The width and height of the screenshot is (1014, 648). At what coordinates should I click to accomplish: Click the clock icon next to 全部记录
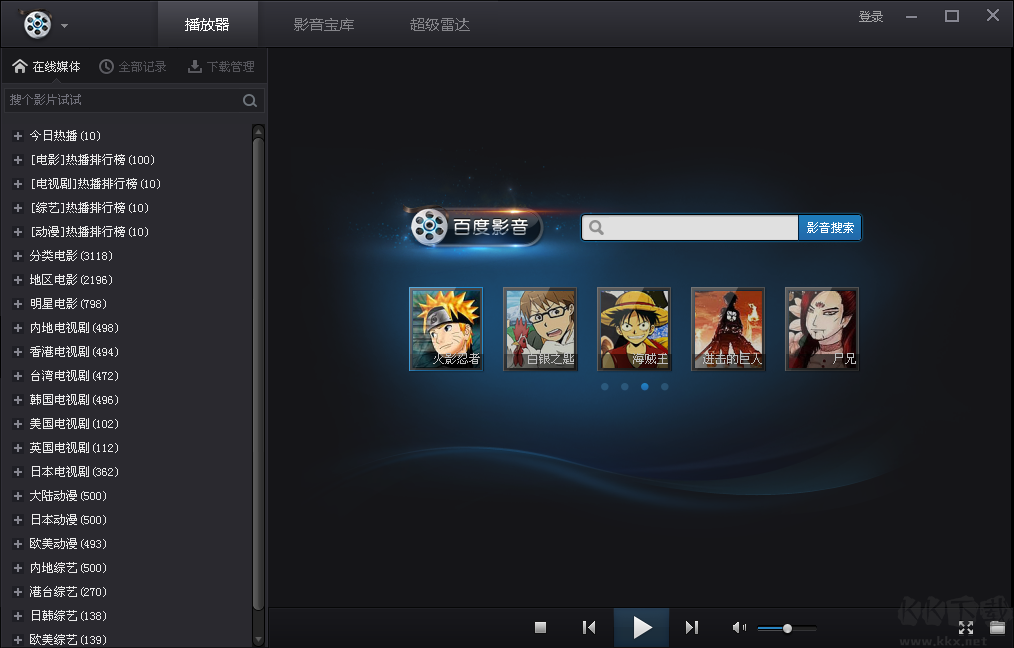pos(105,65)
